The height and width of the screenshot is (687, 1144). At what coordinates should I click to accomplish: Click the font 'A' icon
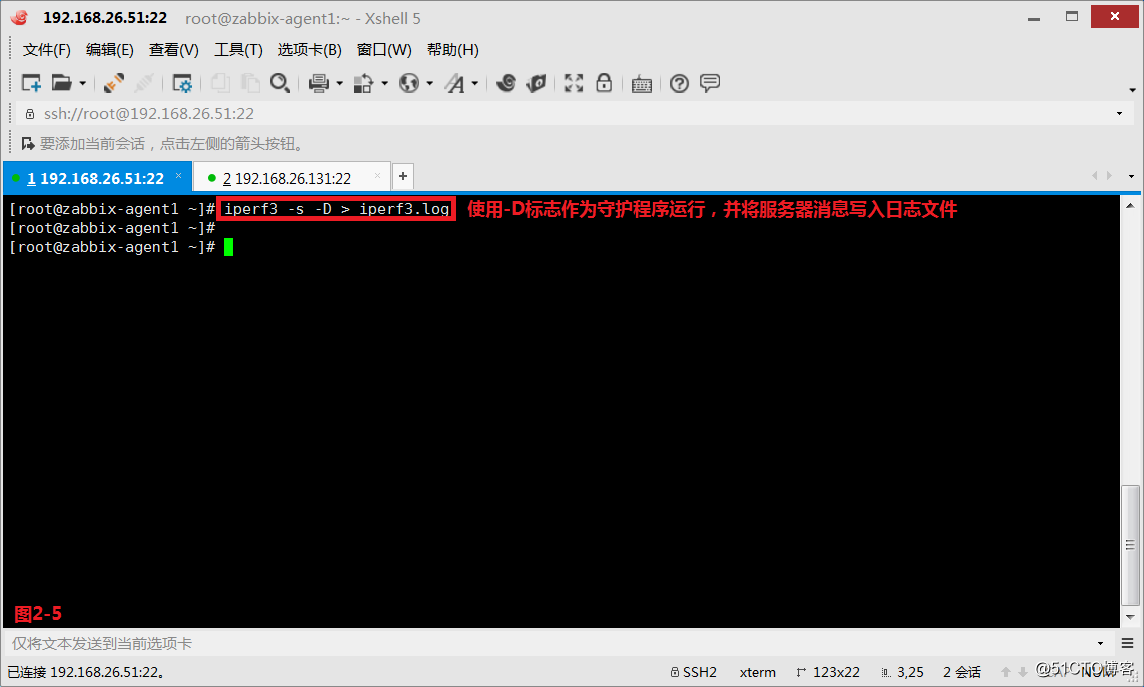point(455,83)
